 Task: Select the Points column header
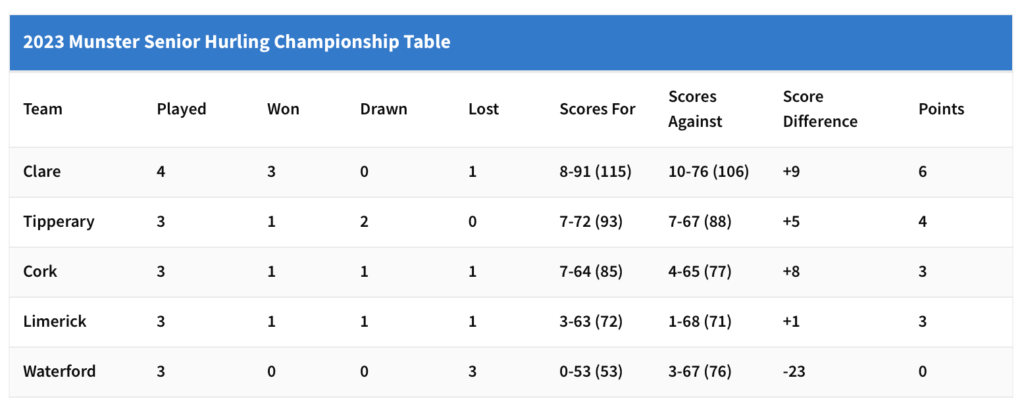[x=941, y=109]
